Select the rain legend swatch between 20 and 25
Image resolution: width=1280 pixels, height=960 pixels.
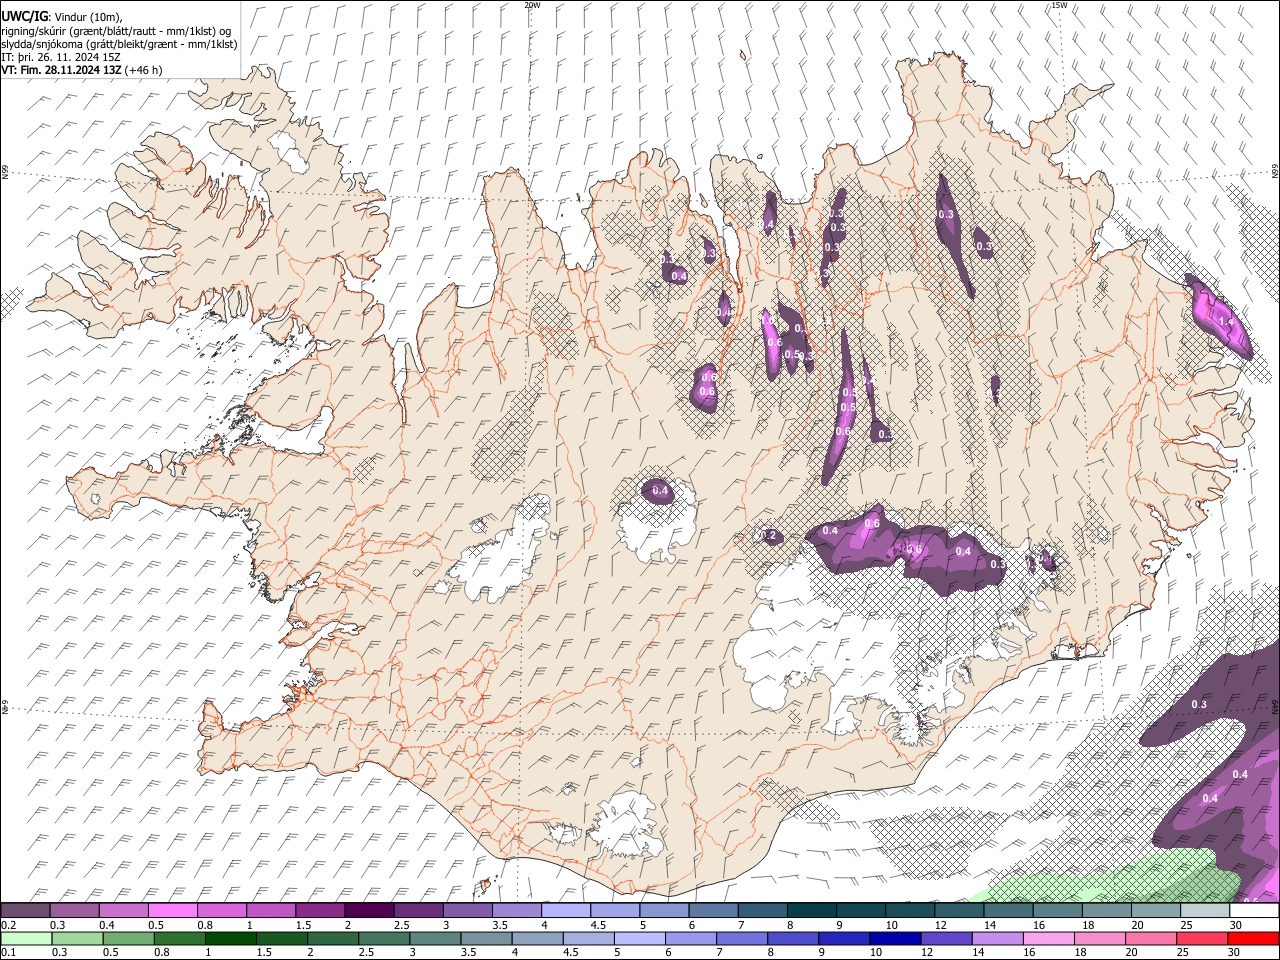click(1151, 939)
